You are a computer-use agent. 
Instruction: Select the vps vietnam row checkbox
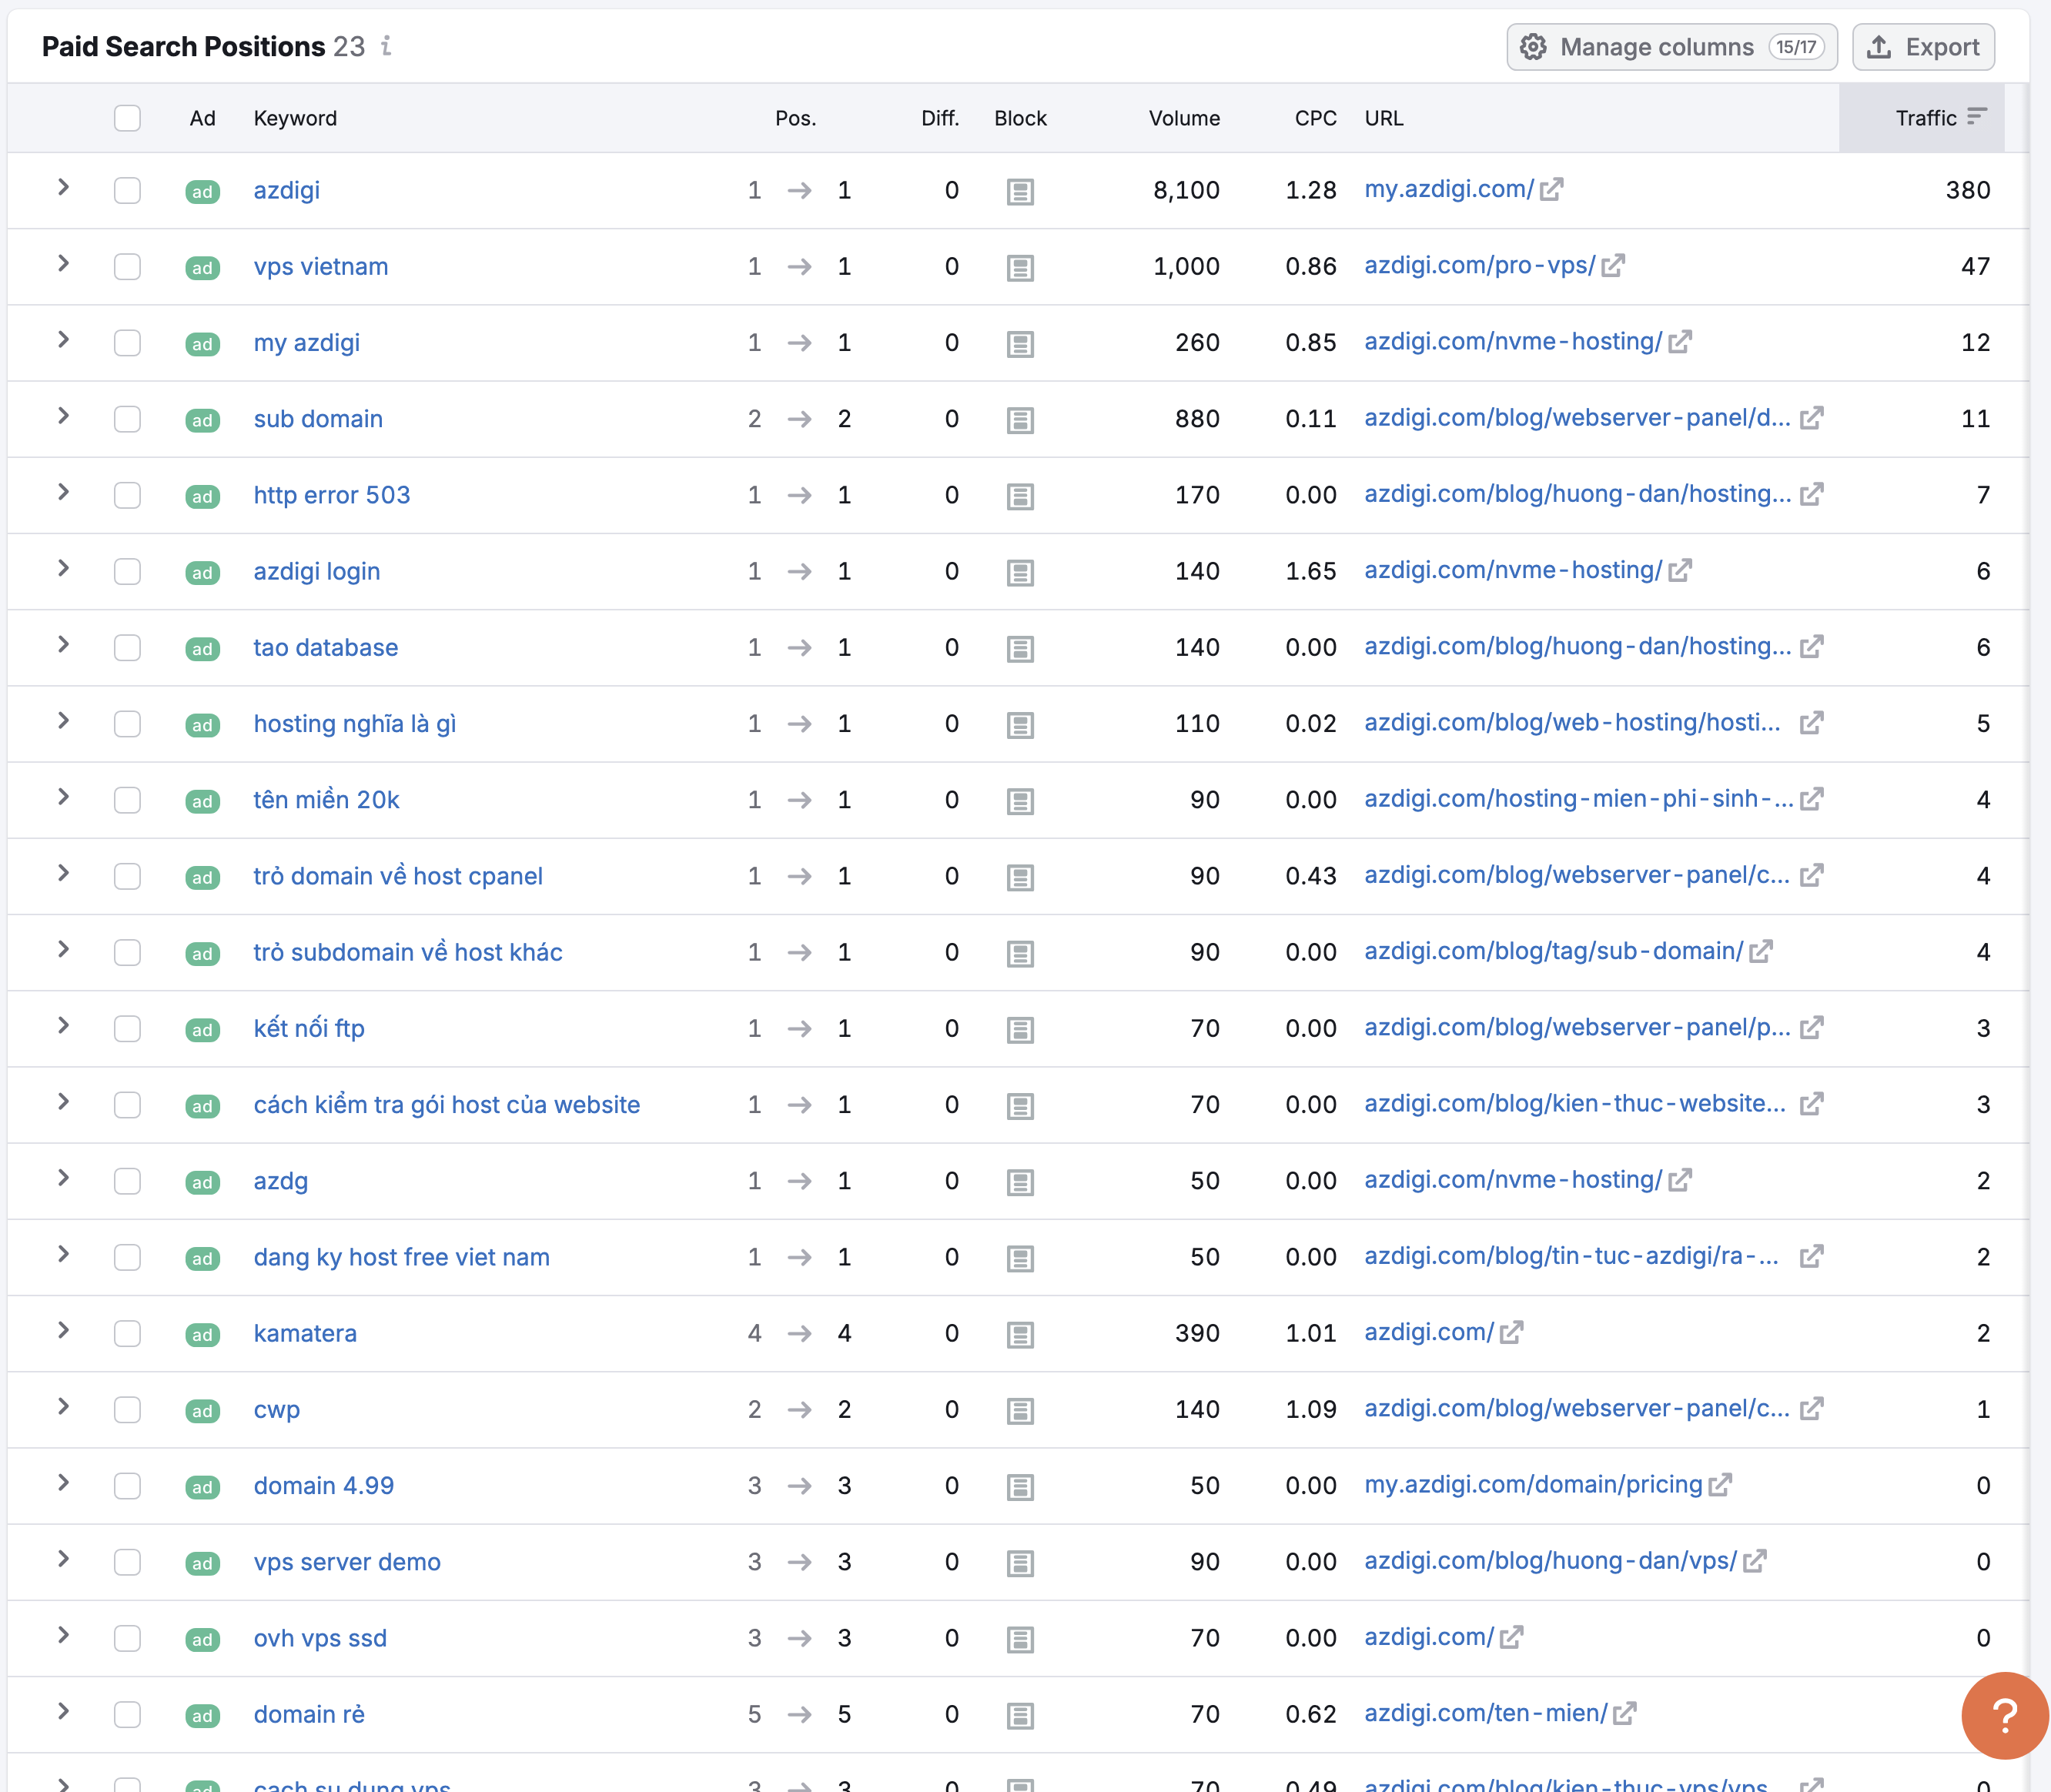127,266
